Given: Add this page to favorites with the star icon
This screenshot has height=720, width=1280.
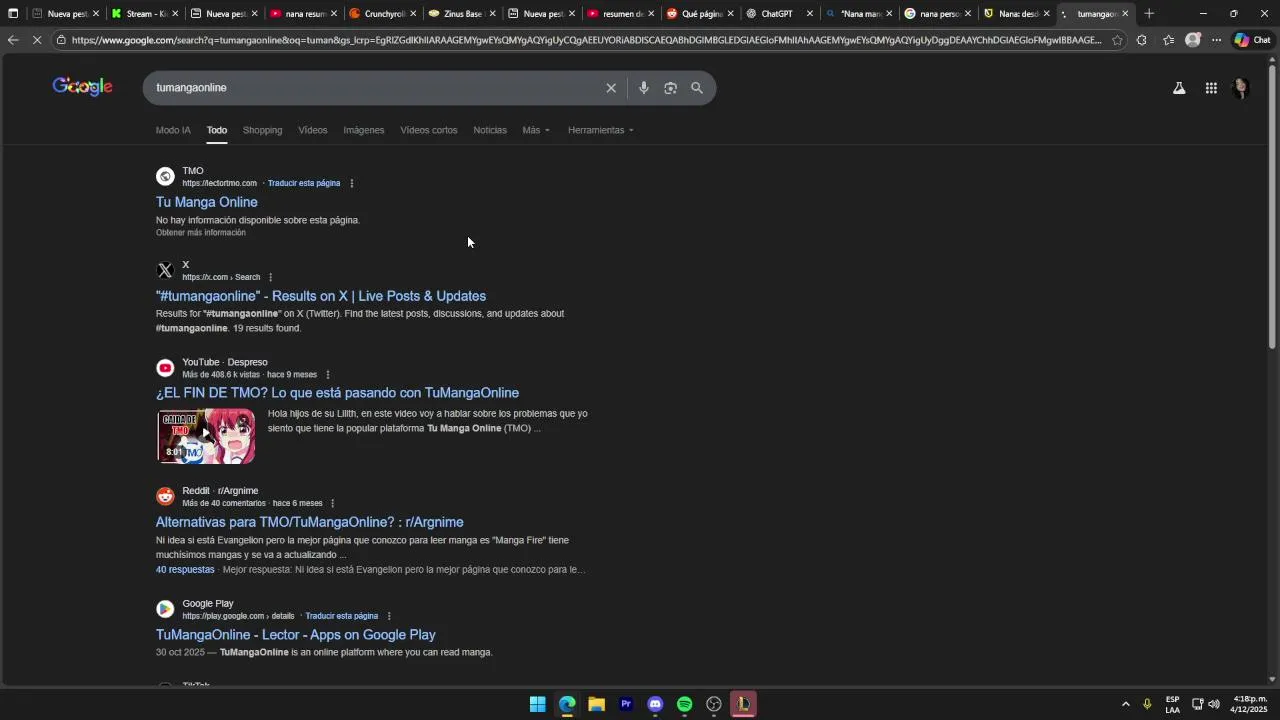Looking at the screenshot, I should pyautogui.click(x=1117, y=40).
